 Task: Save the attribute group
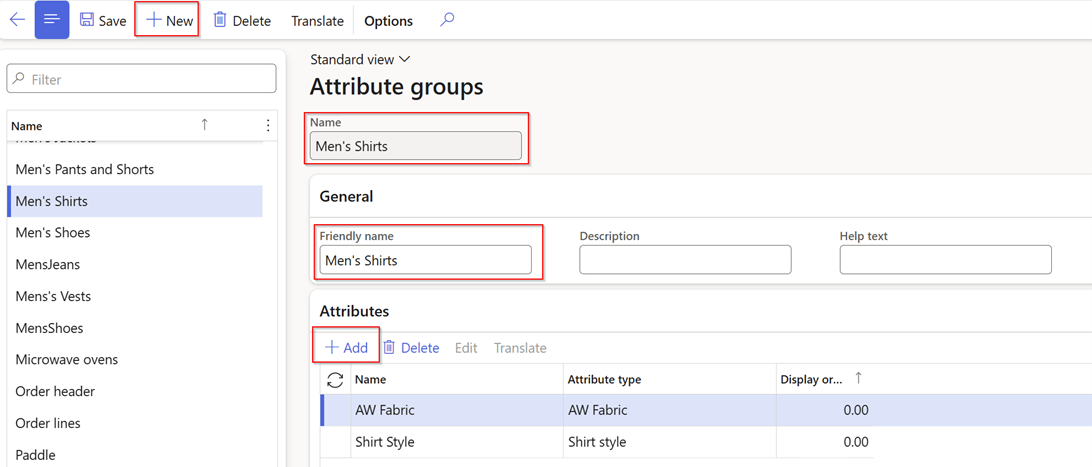(103, 21)
